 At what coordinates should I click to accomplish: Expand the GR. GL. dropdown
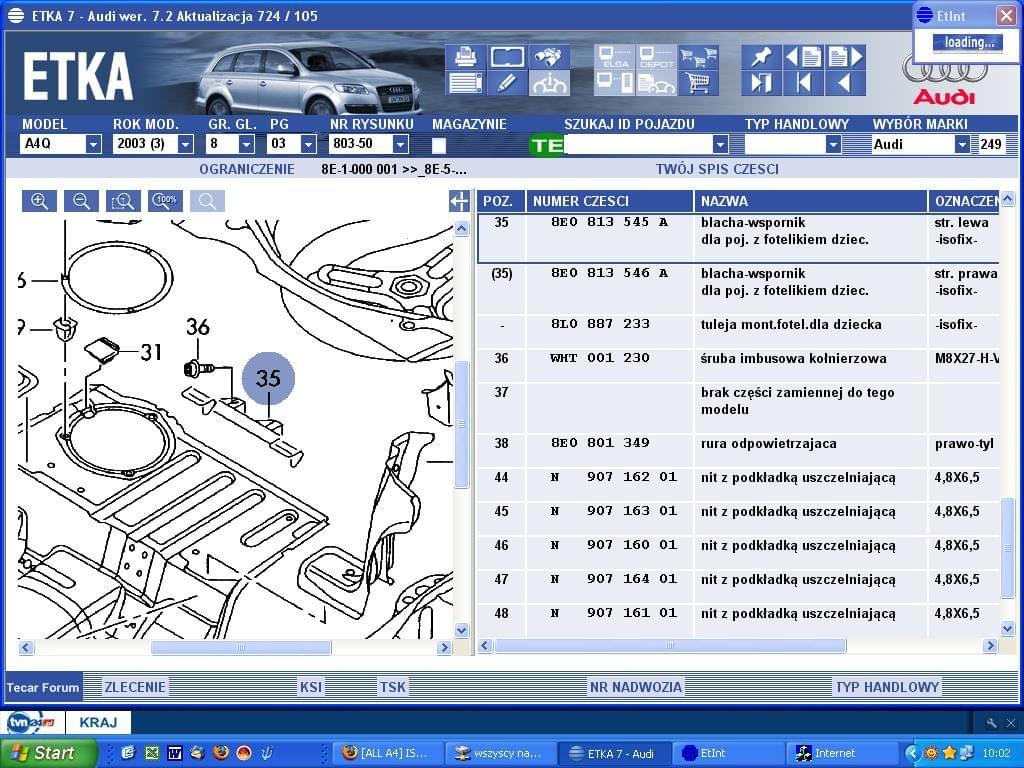point(246,144)
